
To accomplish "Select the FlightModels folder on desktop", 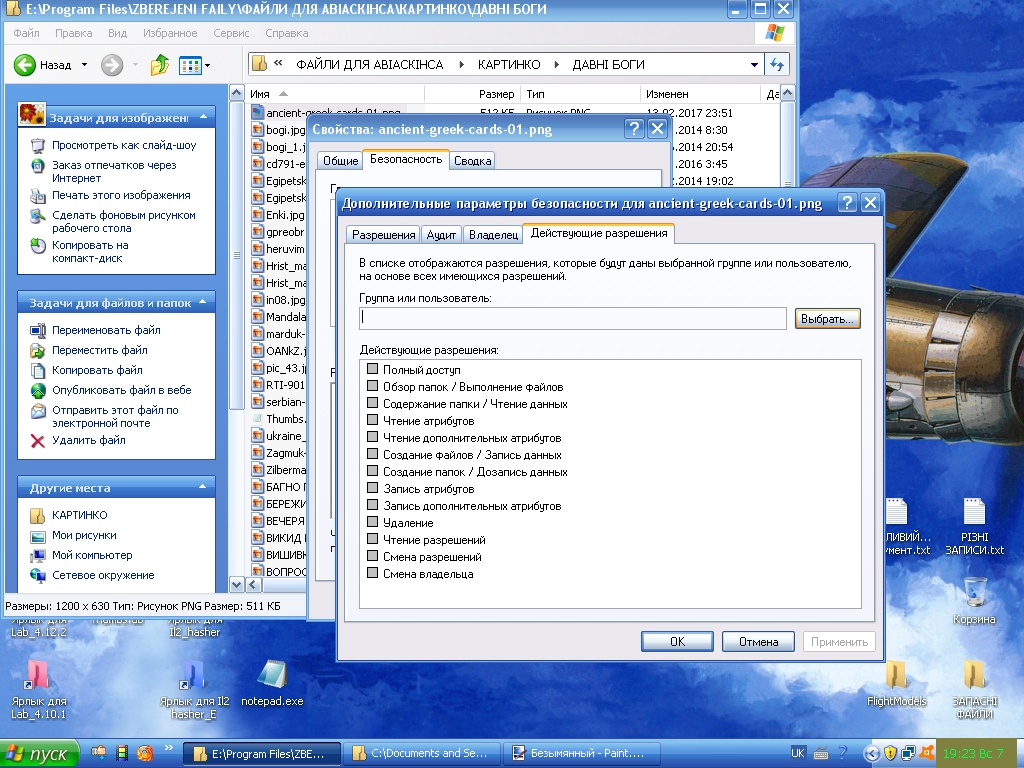I will [897, 674].
